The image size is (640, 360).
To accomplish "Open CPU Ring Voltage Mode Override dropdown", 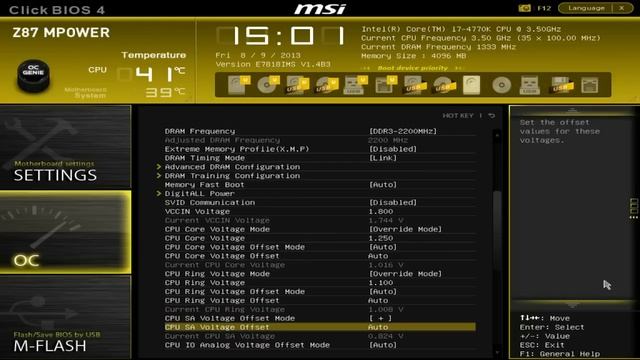I will coord(405,274).
